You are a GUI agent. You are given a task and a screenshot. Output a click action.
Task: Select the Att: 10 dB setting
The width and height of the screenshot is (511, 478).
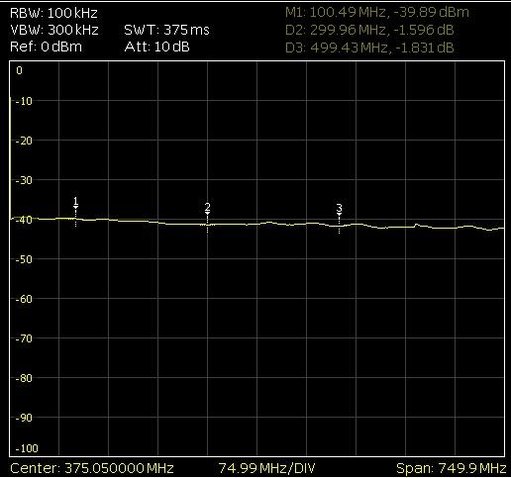157,47
